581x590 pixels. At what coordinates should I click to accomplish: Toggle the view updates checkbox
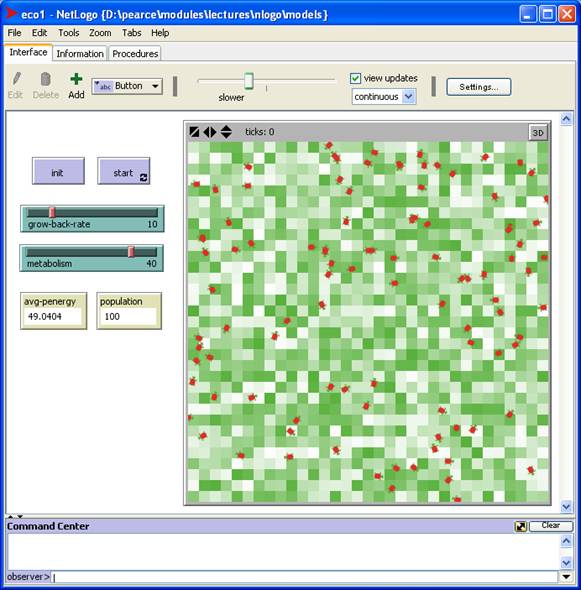tap(355, 78)
